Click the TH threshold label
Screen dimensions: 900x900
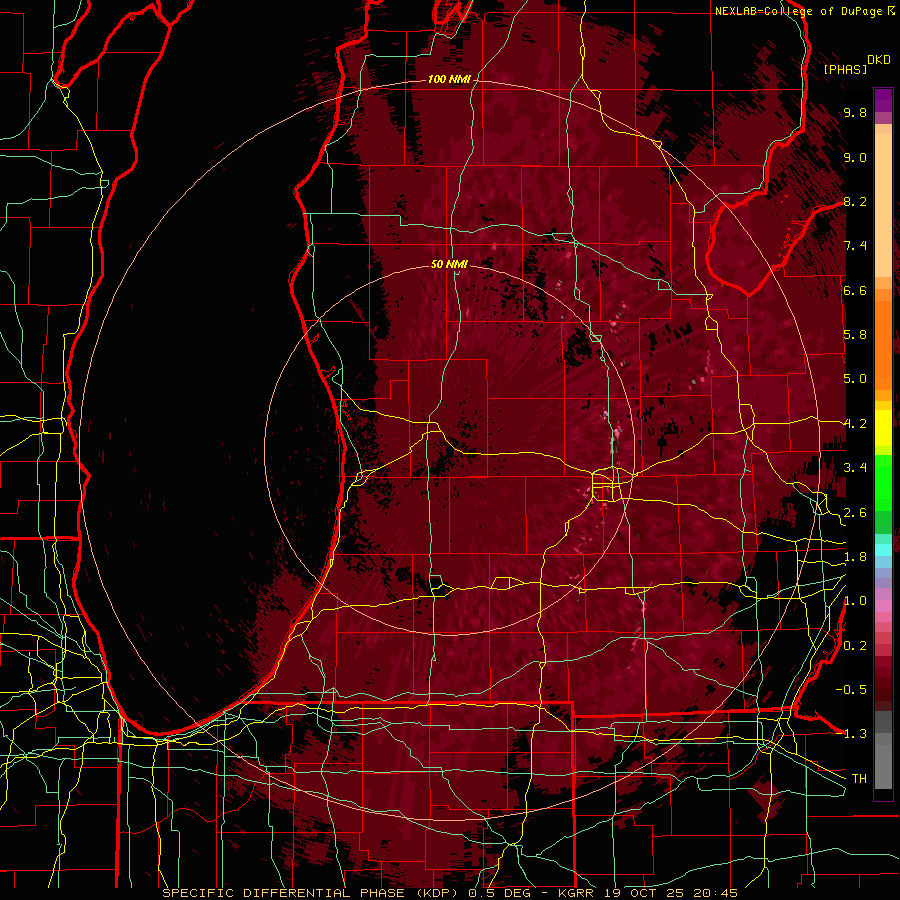(x=859, y=779)
